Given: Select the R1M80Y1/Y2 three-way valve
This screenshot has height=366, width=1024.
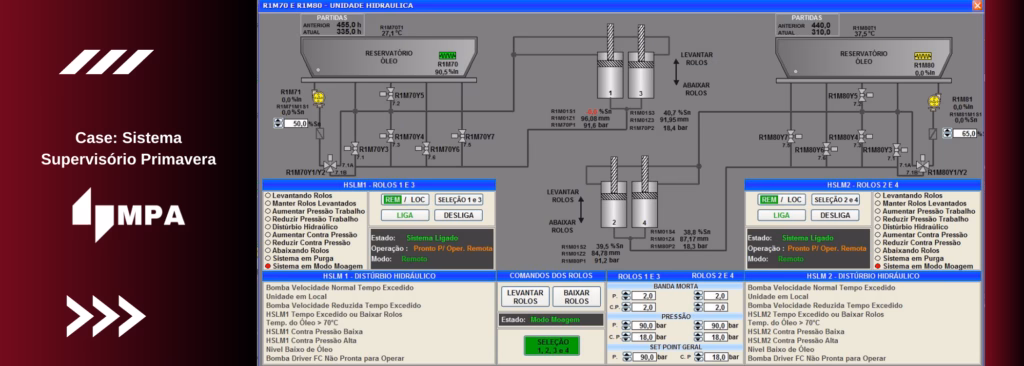Looking at the screenshot, I should coord(922,164).
